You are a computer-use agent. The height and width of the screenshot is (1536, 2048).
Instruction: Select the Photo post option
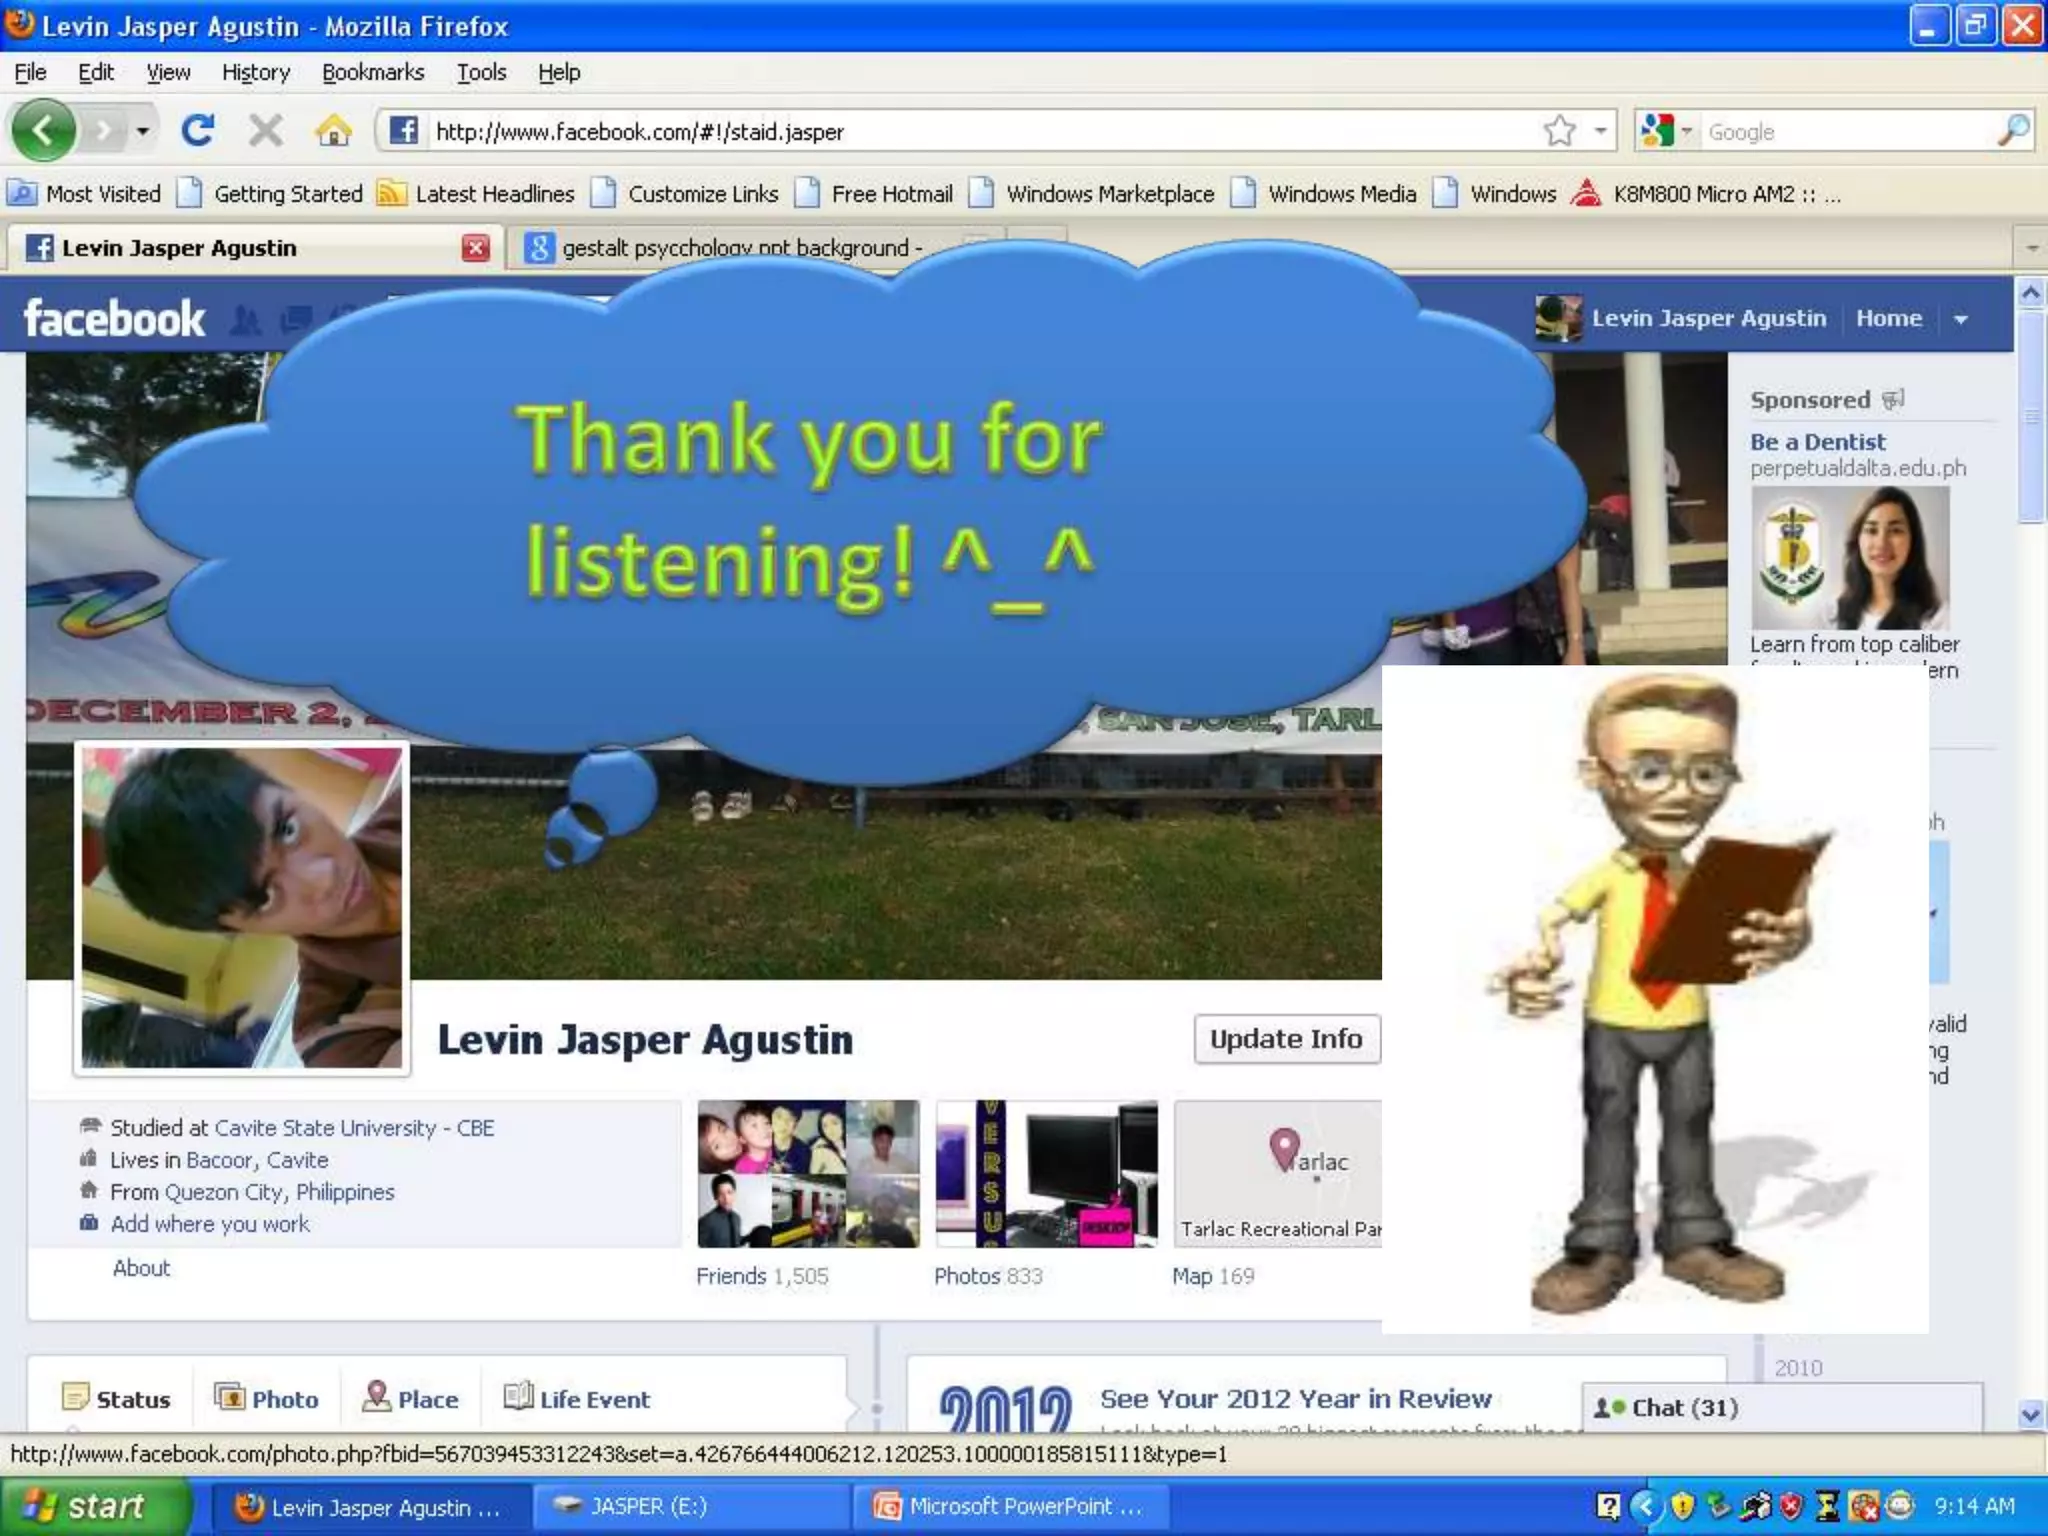[267, 1399]
